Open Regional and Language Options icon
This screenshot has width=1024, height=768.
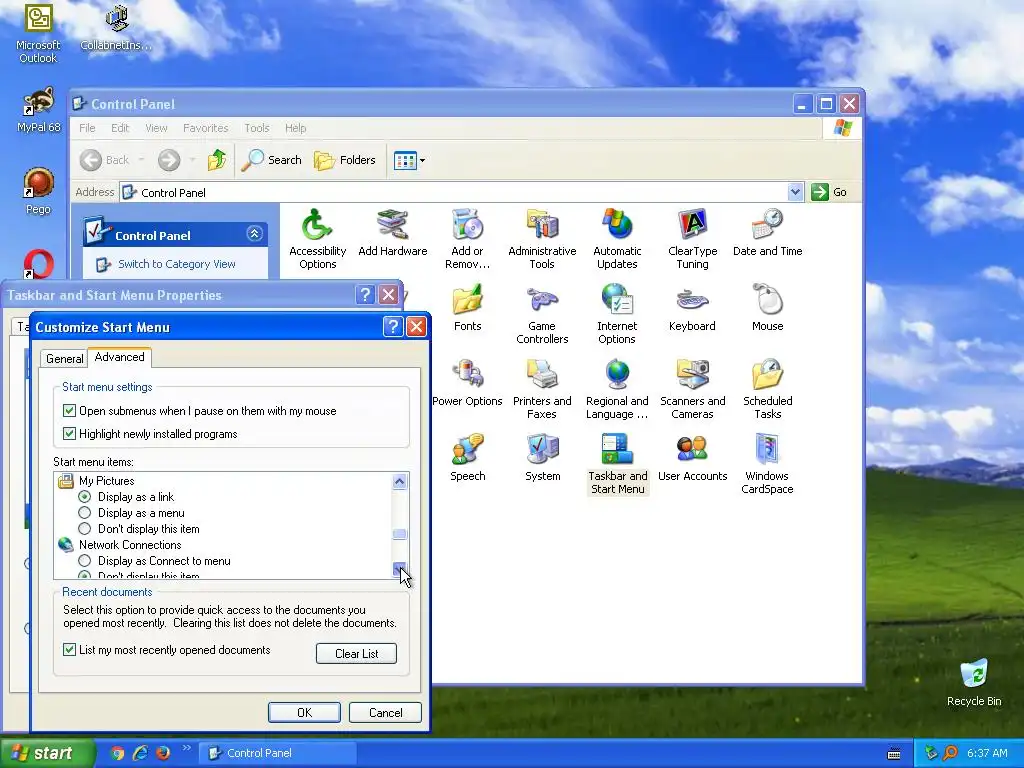click(617, 389)
